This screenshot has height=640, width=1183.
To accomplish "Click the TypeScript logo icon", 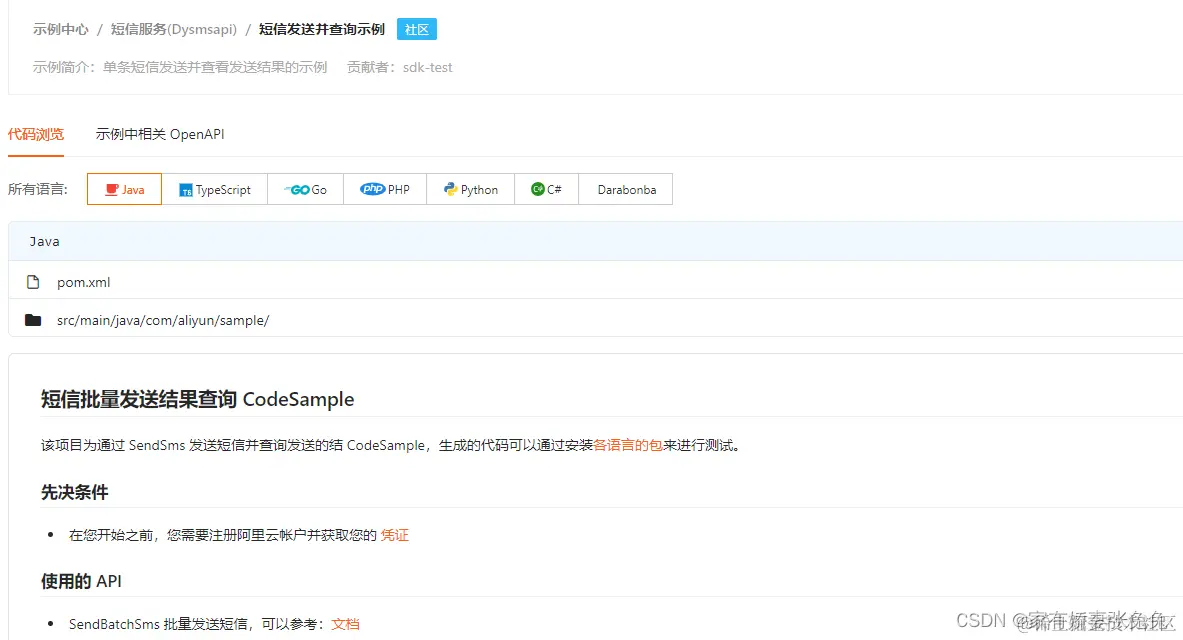I will pyautogui.click(x=186, y=190).
